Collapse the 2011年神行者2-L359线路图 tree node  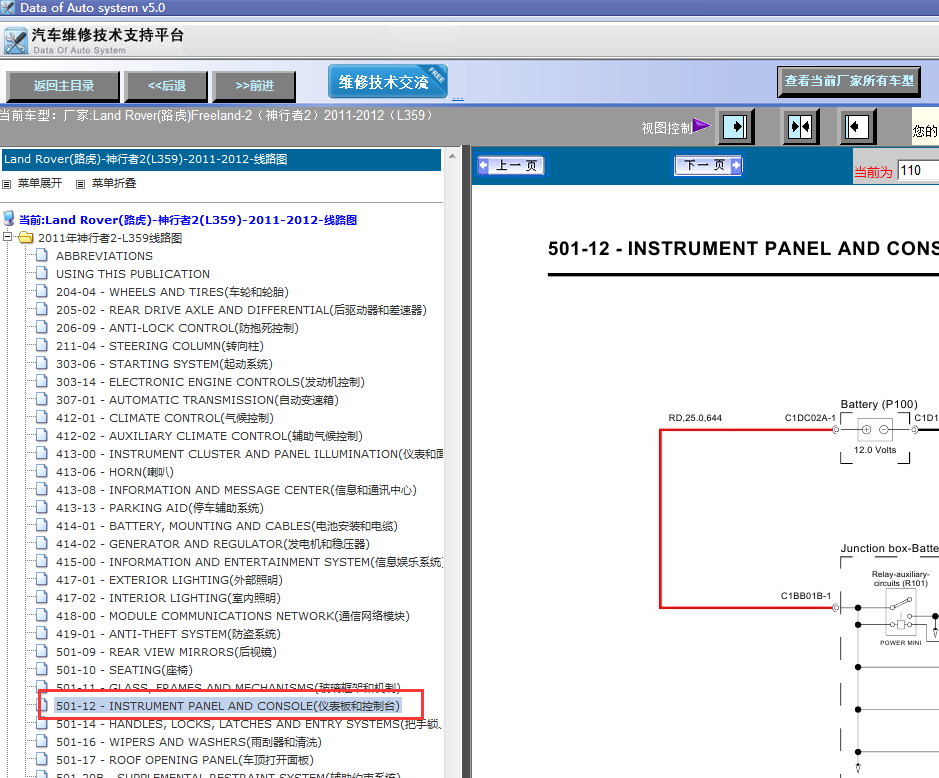(x=8, y=238)
